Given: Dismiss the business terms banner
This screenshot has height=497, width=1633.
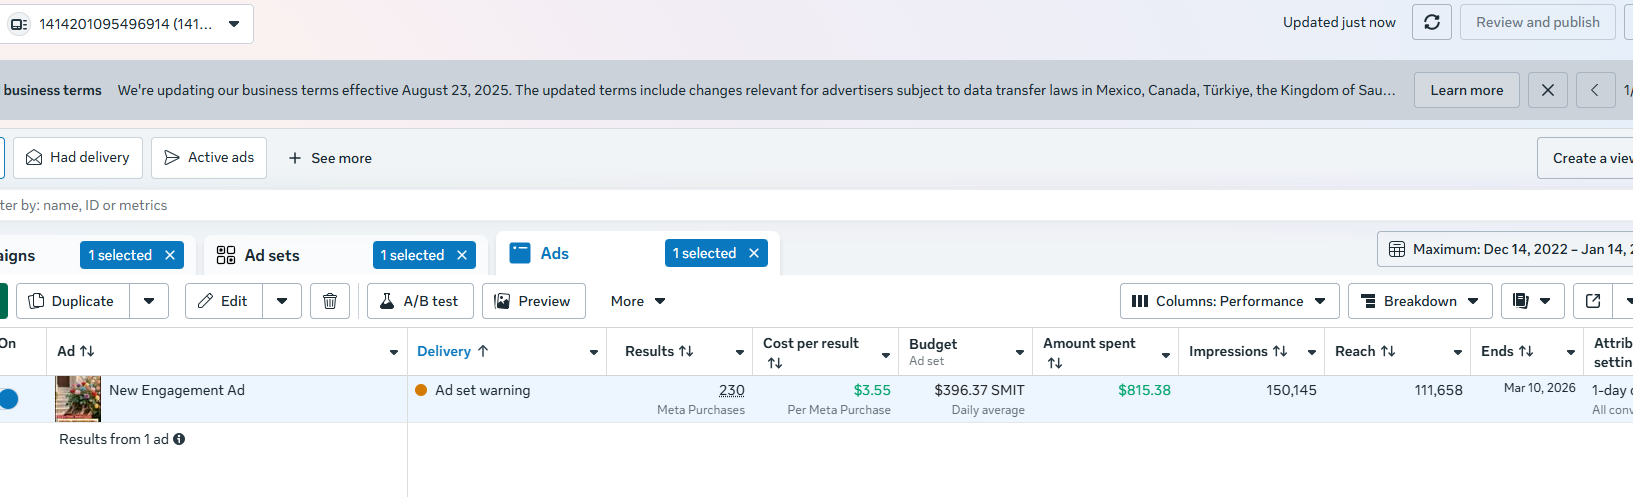Looking at the screenshot, I should [1547, 90].
